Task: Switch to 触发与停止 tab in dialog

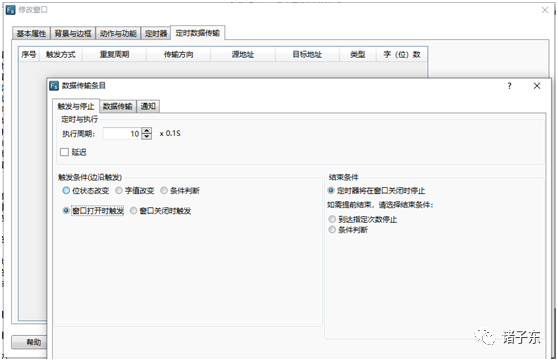Action: (76, 106)
